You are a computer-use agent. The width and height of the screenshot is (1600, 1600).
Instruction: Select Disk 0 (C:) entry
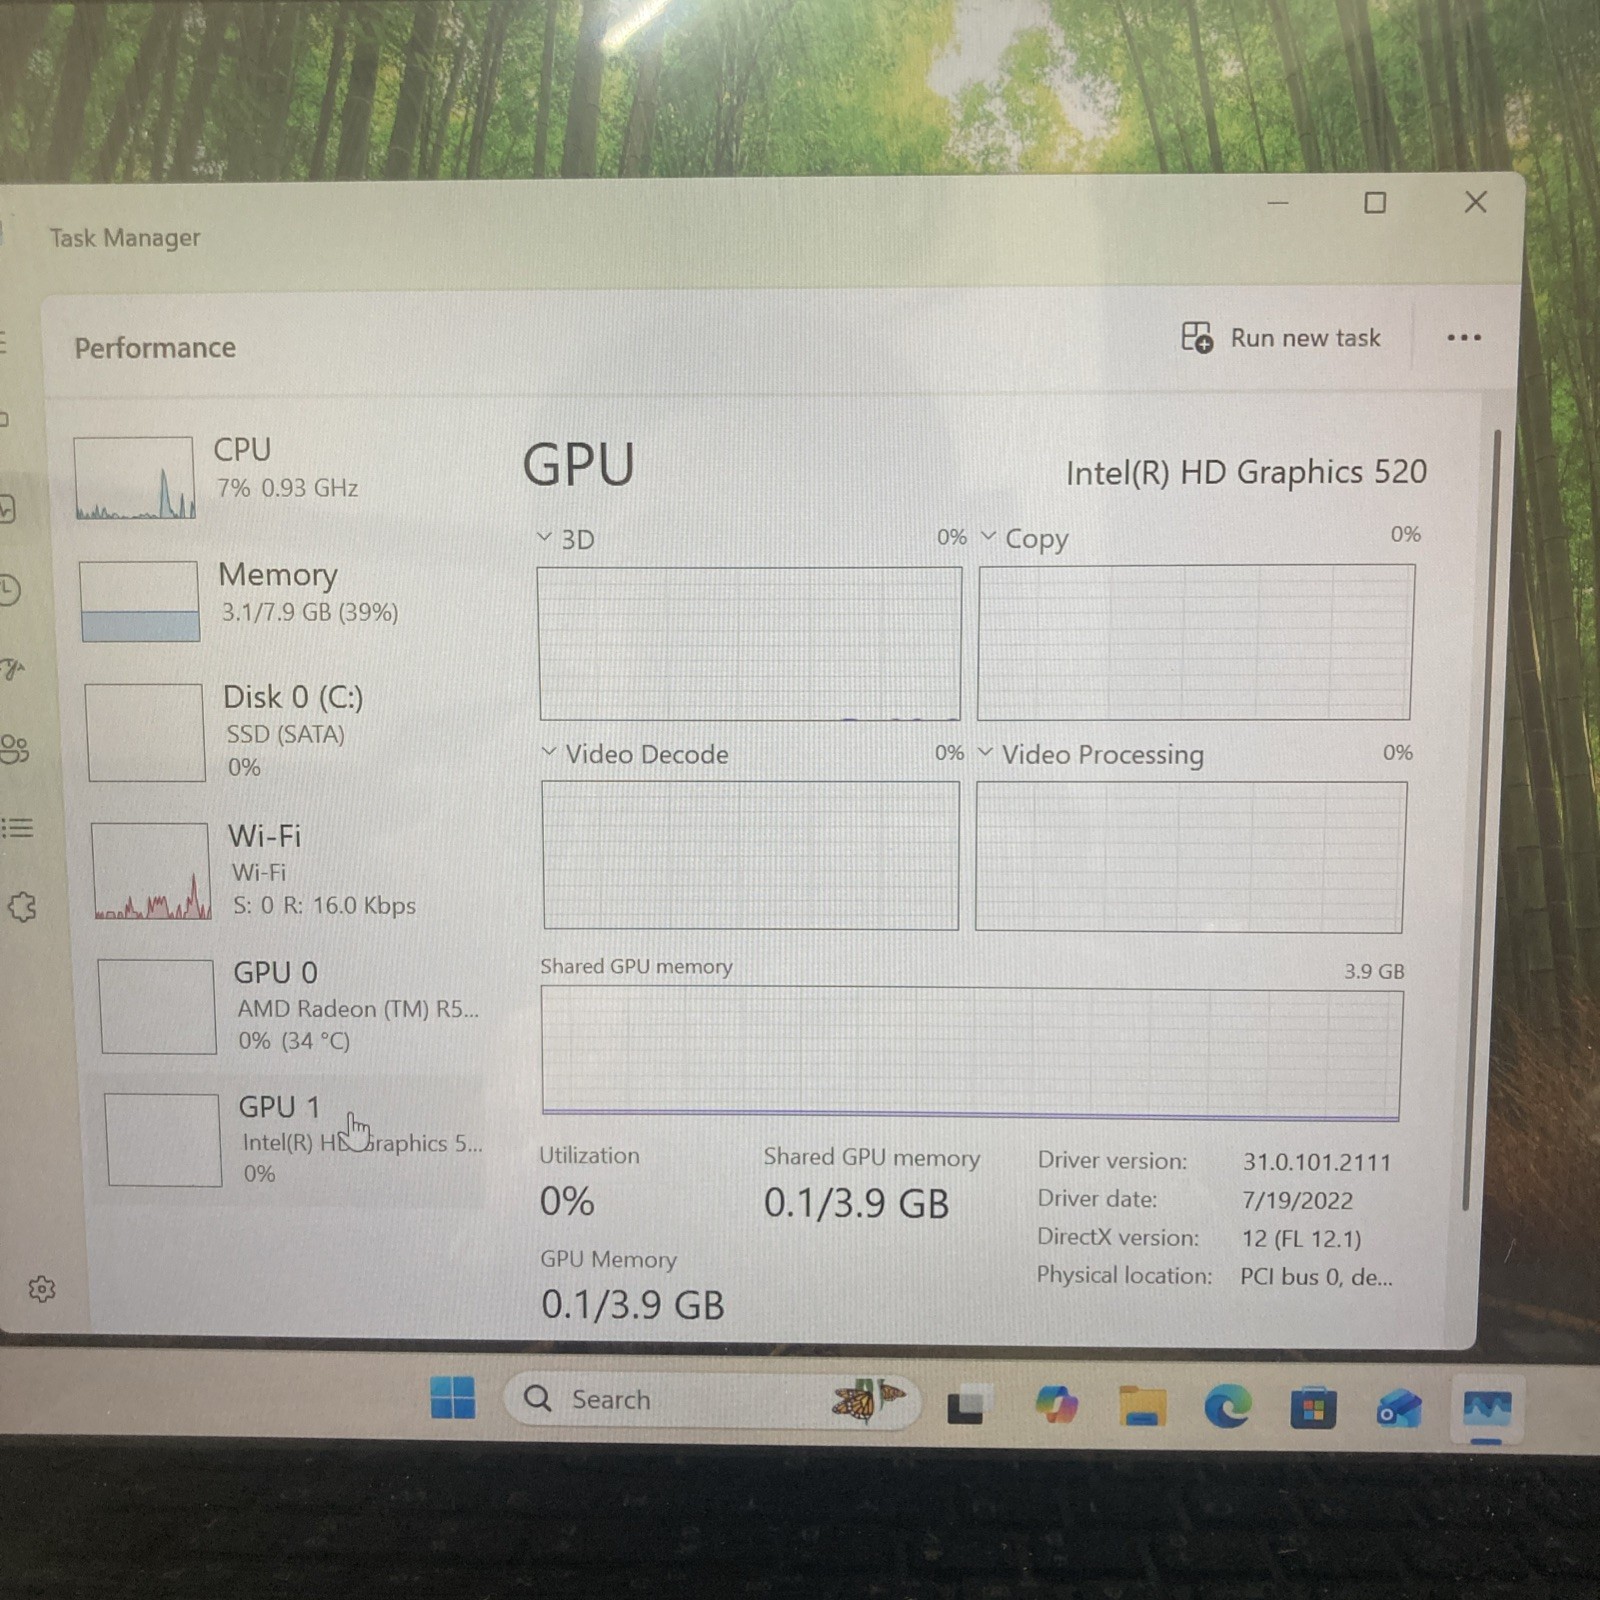click(282, 731)
